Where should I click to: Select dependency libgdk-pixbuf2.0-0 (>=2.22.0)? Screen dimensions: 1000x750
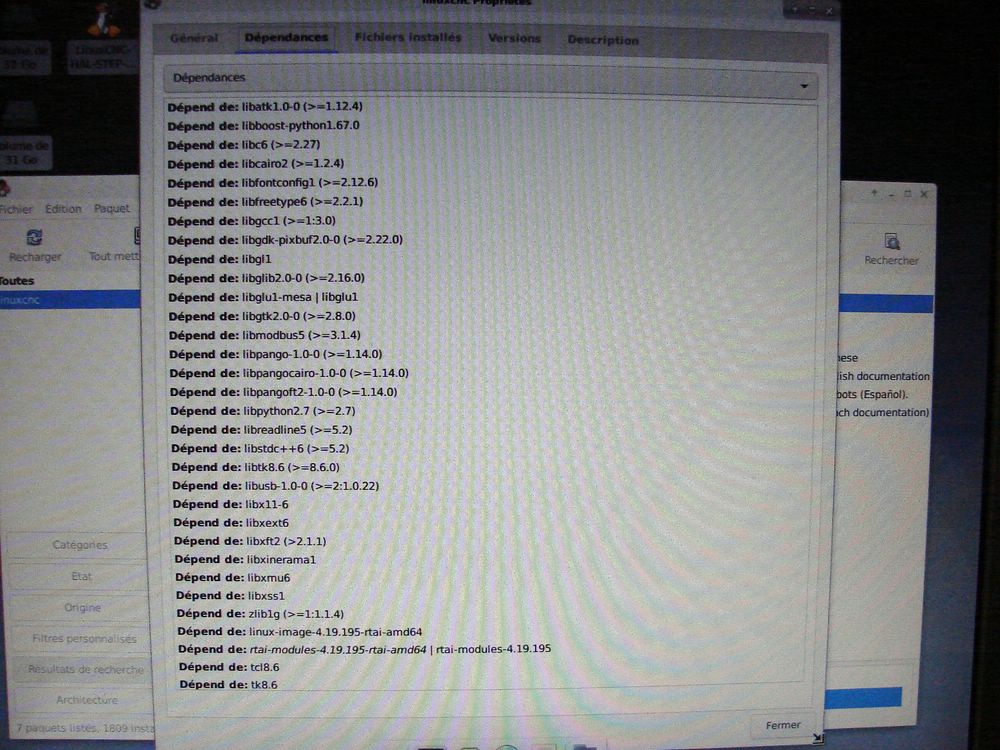(x=286, y=240)
